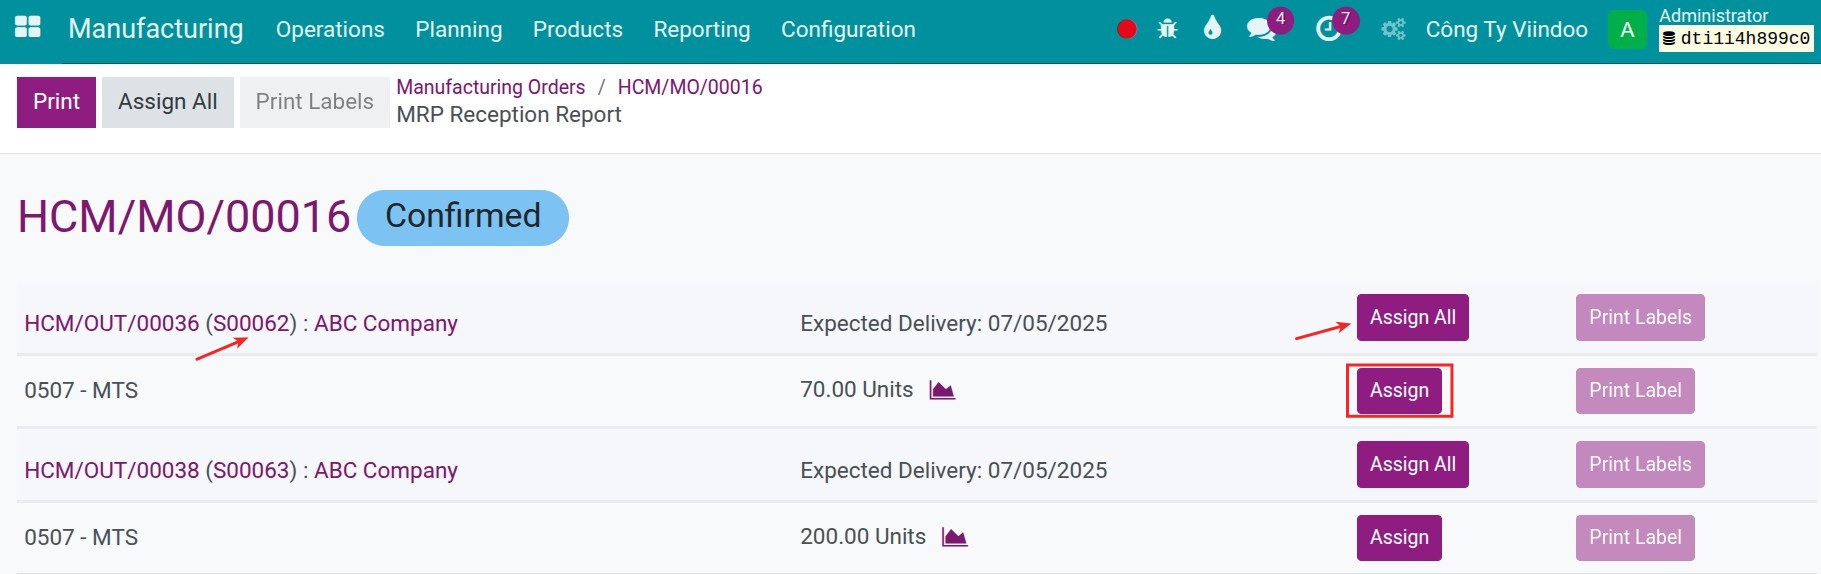This screenshot has width=1821, height=574.
Task: Click the red recording dot icon
Action: point(1126,29)
